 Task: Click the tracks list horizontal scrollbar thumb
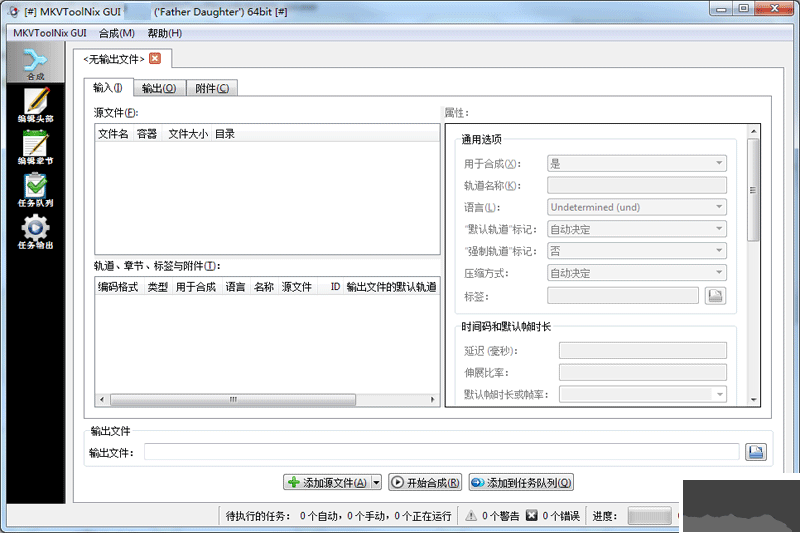[x=233, y=399]
